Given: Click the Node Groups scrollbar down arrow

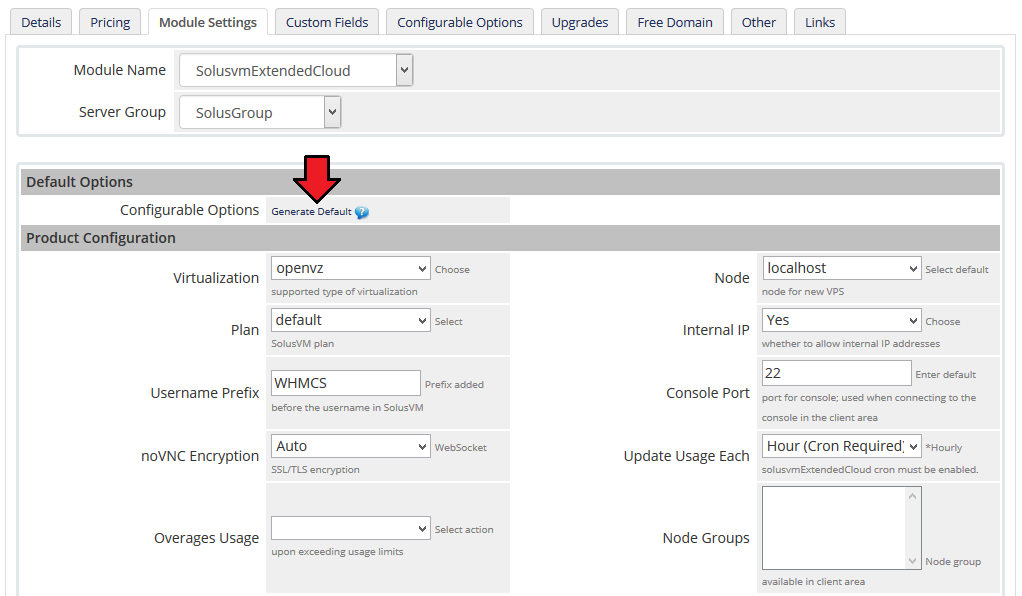Looking at the screenshot, I should (x=912, y=561).
